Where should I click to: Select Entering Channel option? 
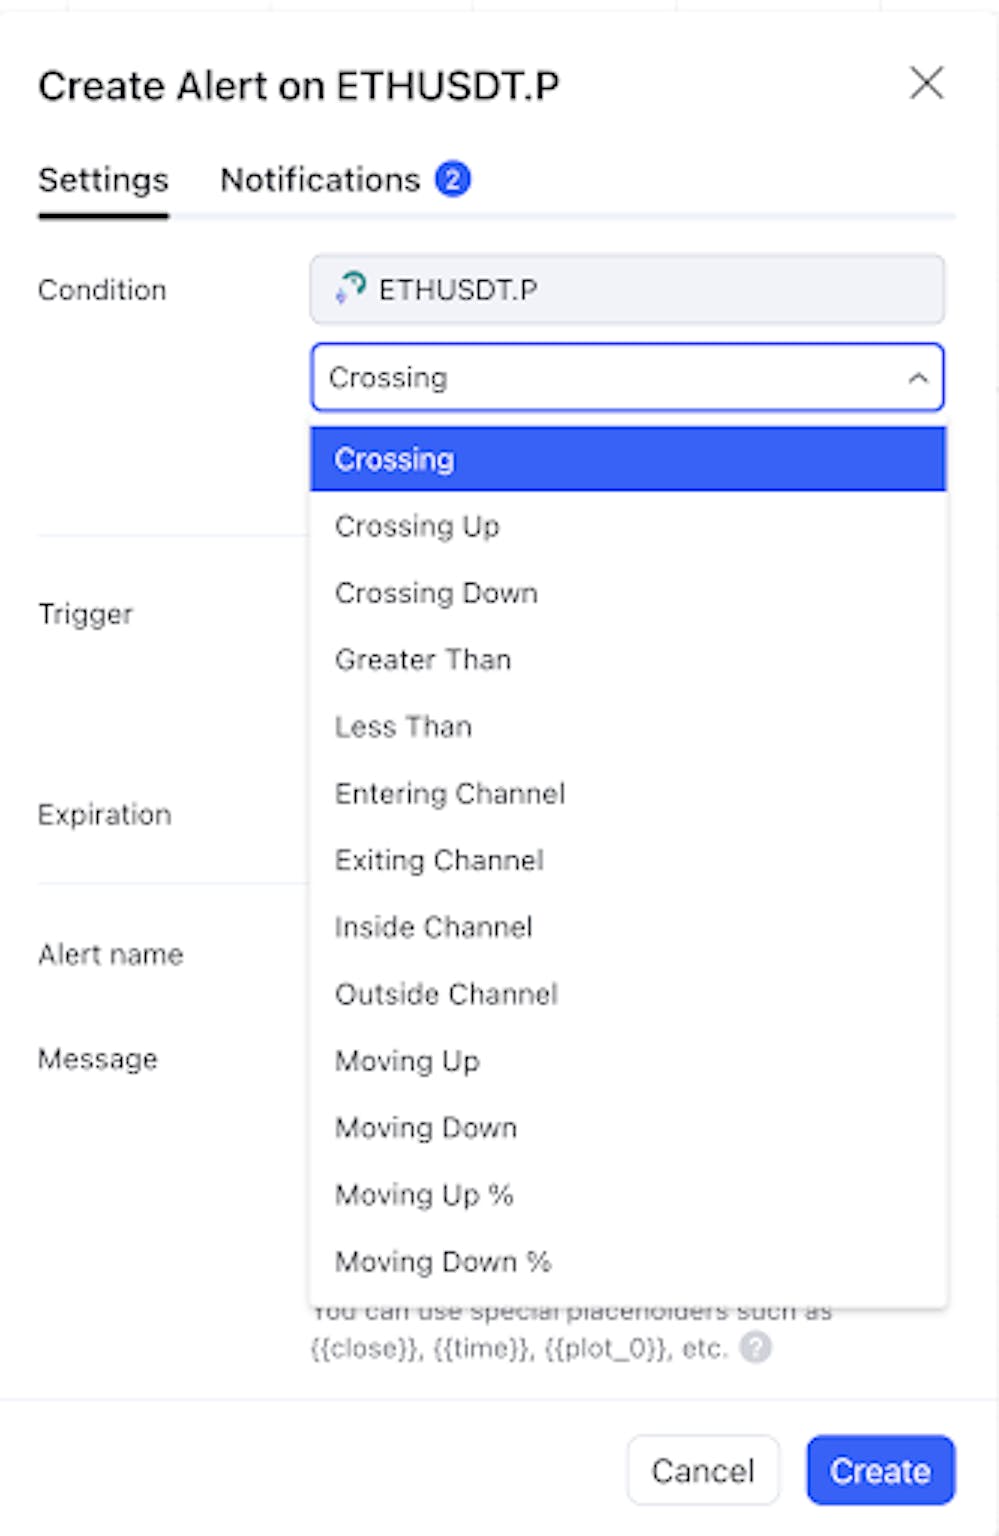[x=450, y=793]
